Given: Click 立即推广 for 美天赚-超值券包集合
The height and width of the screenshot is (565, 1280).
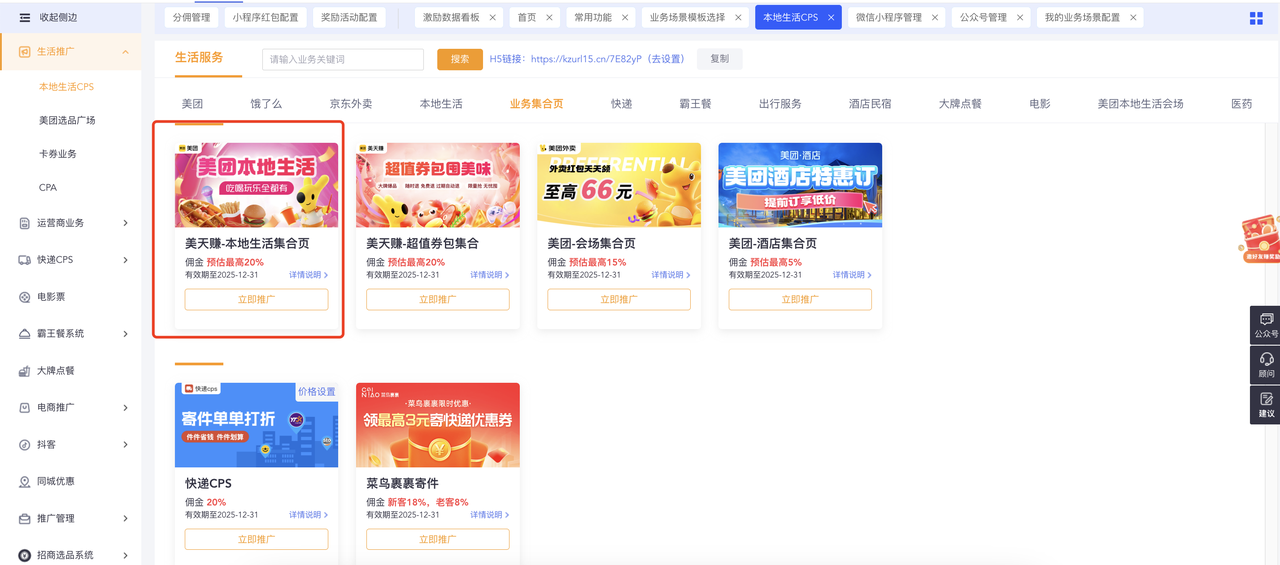Looking at the screenshot, I should 438,299.
